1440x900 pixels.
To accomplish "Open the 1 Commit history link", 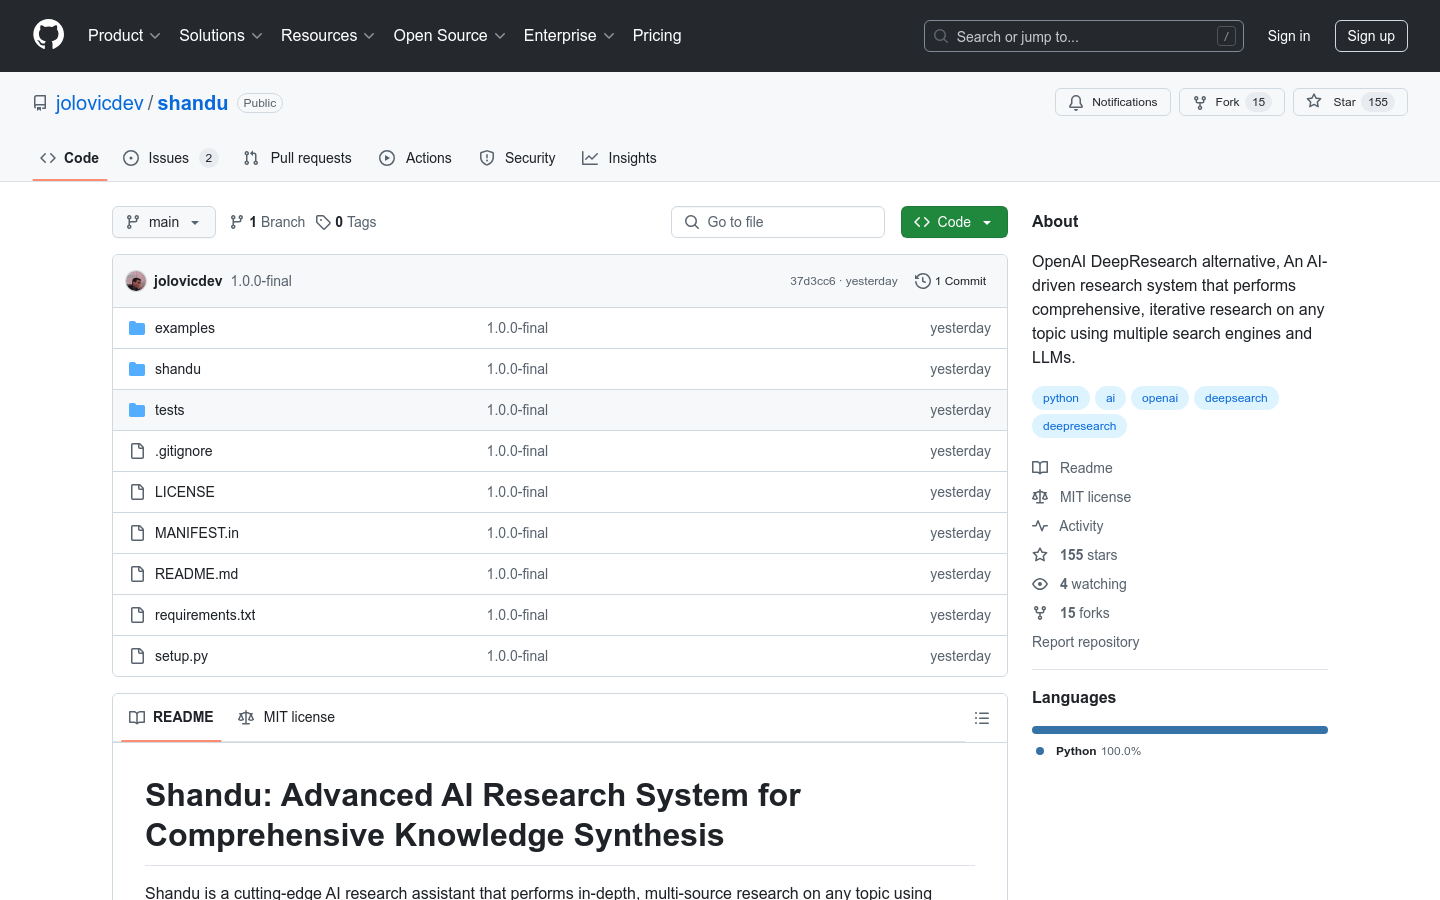I will 951,281.
